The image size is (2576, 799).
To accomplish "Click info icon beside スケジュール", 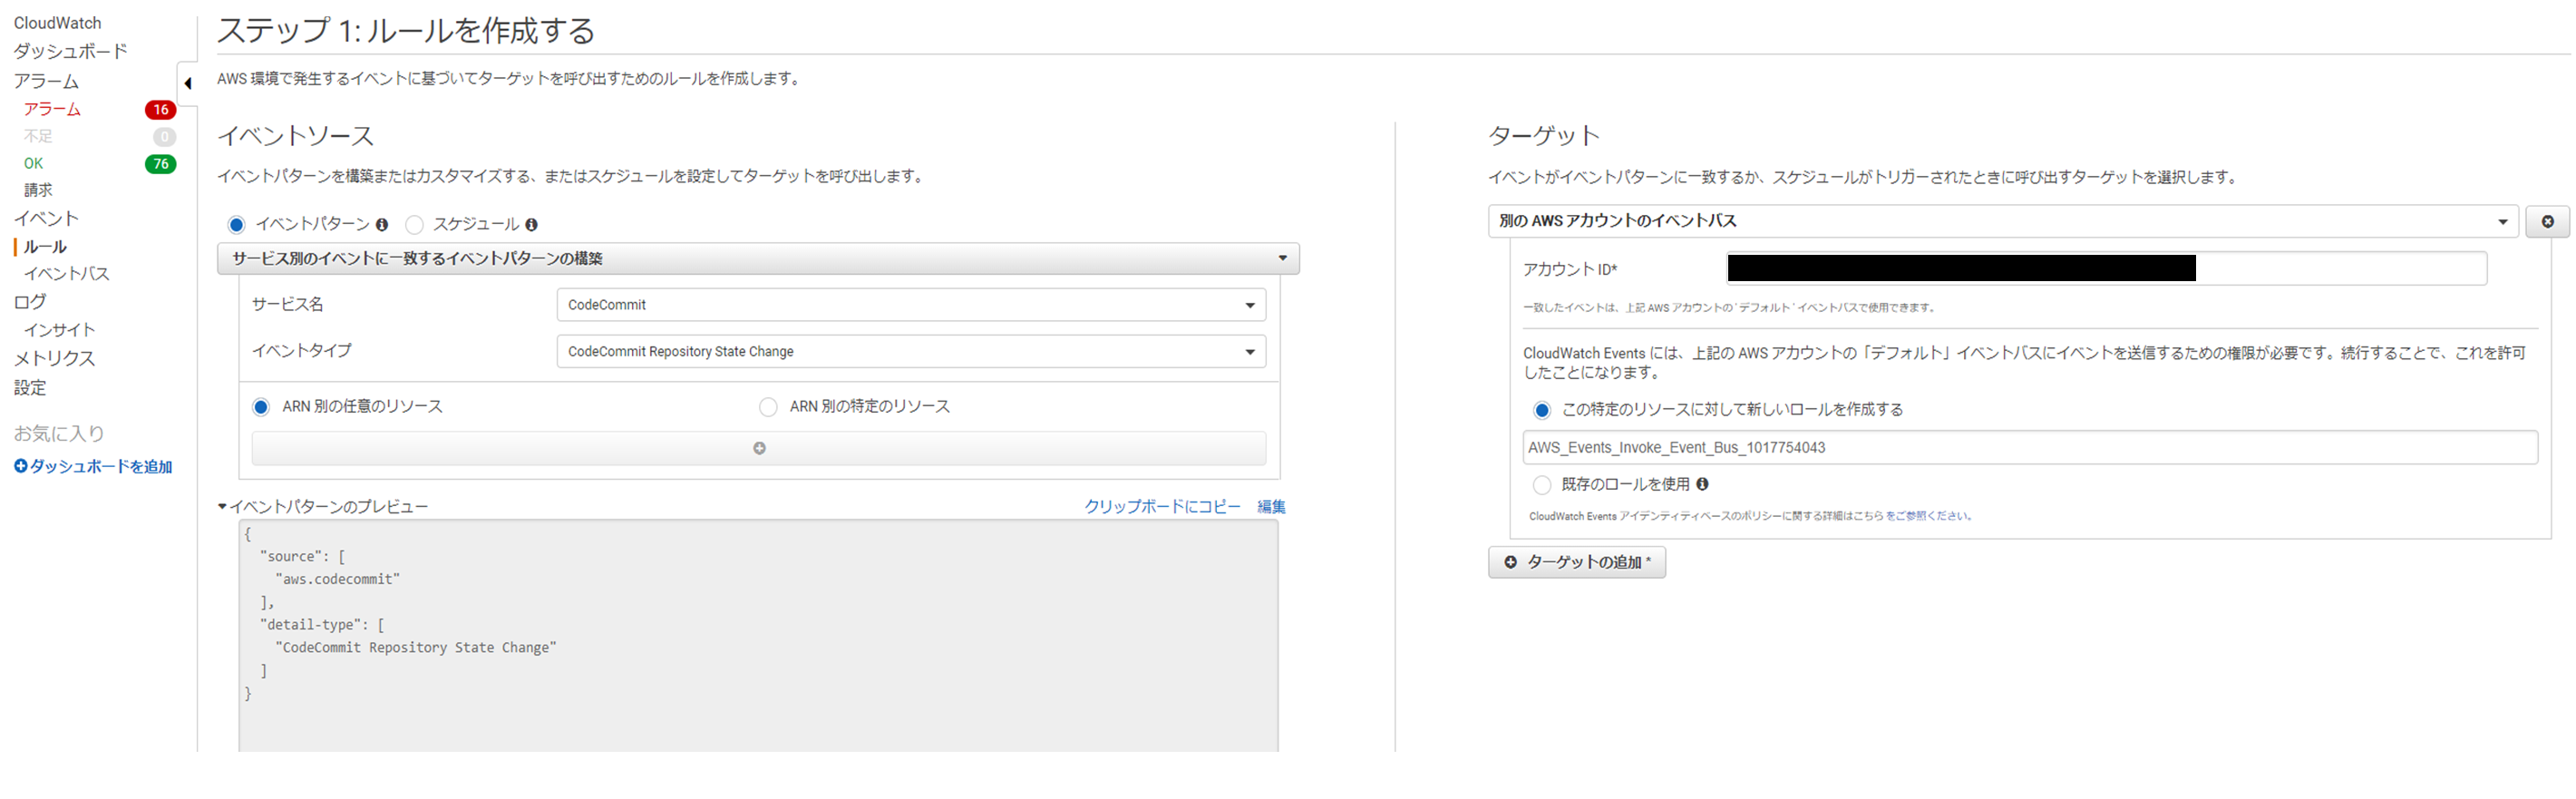I will (531, 225).
